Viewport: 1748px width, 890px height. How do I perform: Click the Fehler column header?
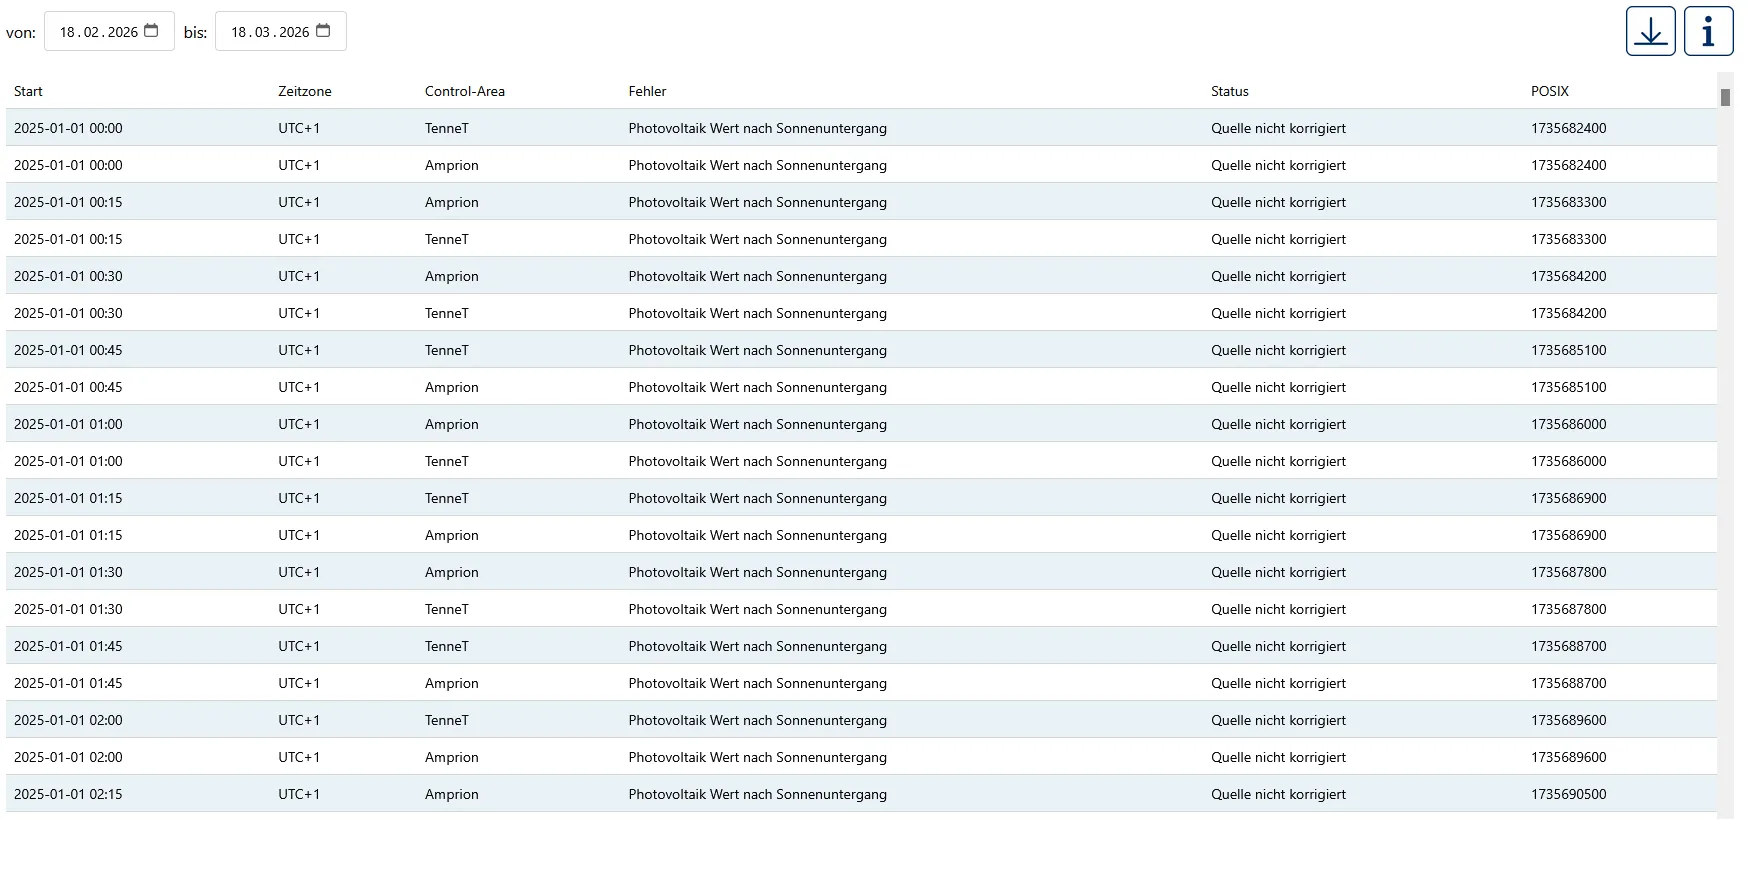(647, 91)
